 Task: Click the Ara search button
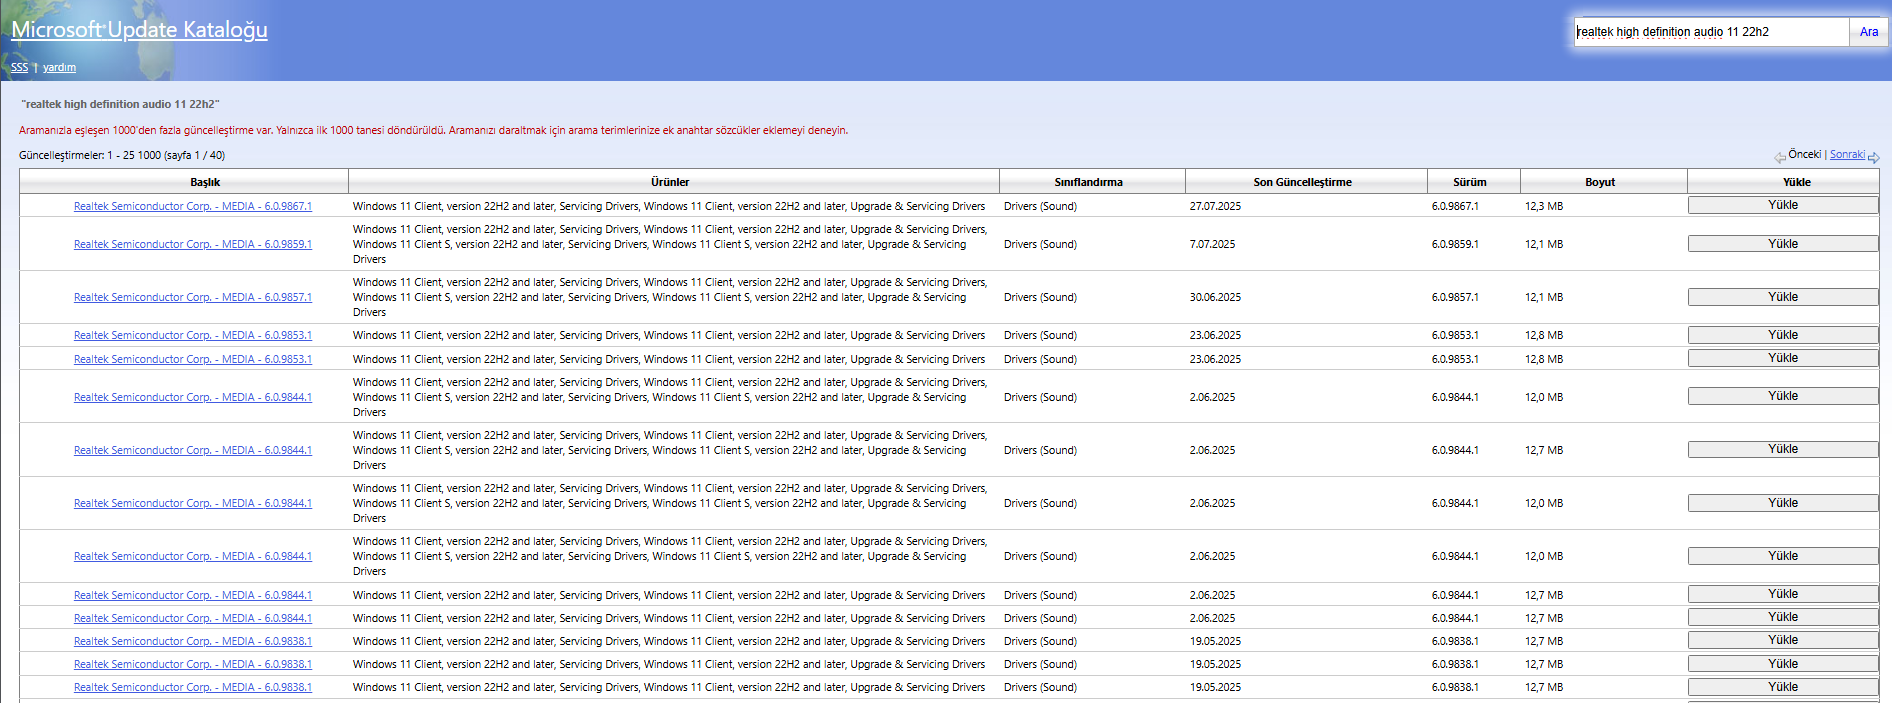(x=1869, y=32)
